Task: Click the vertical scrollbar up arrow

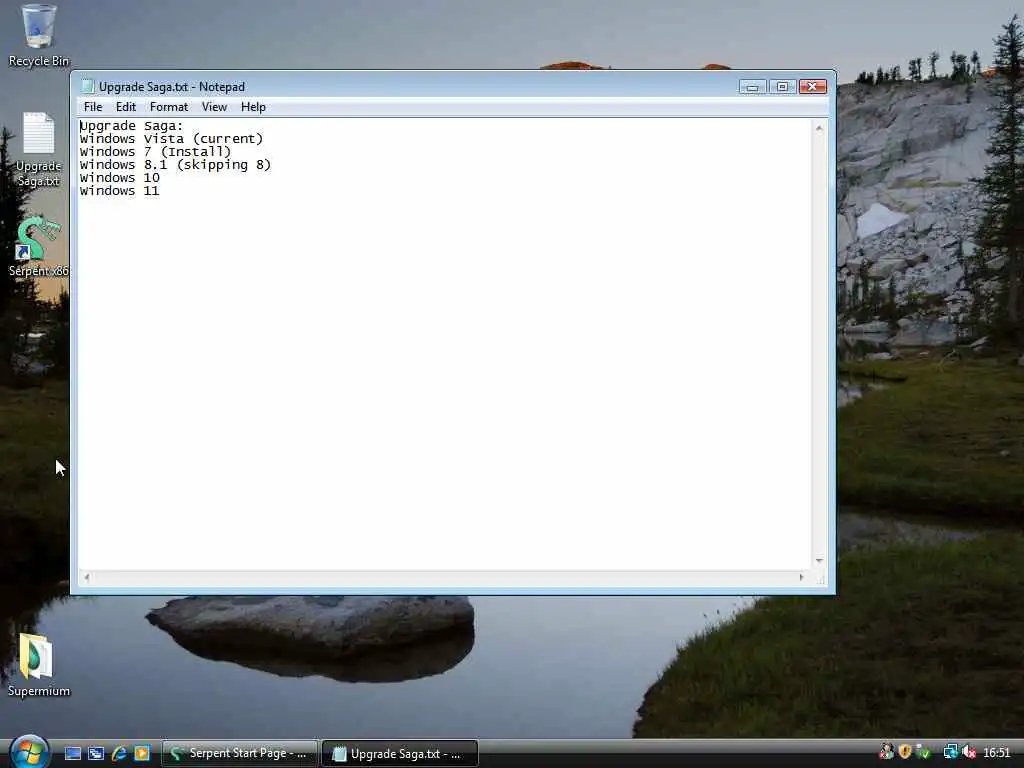Action: point(819,129)
